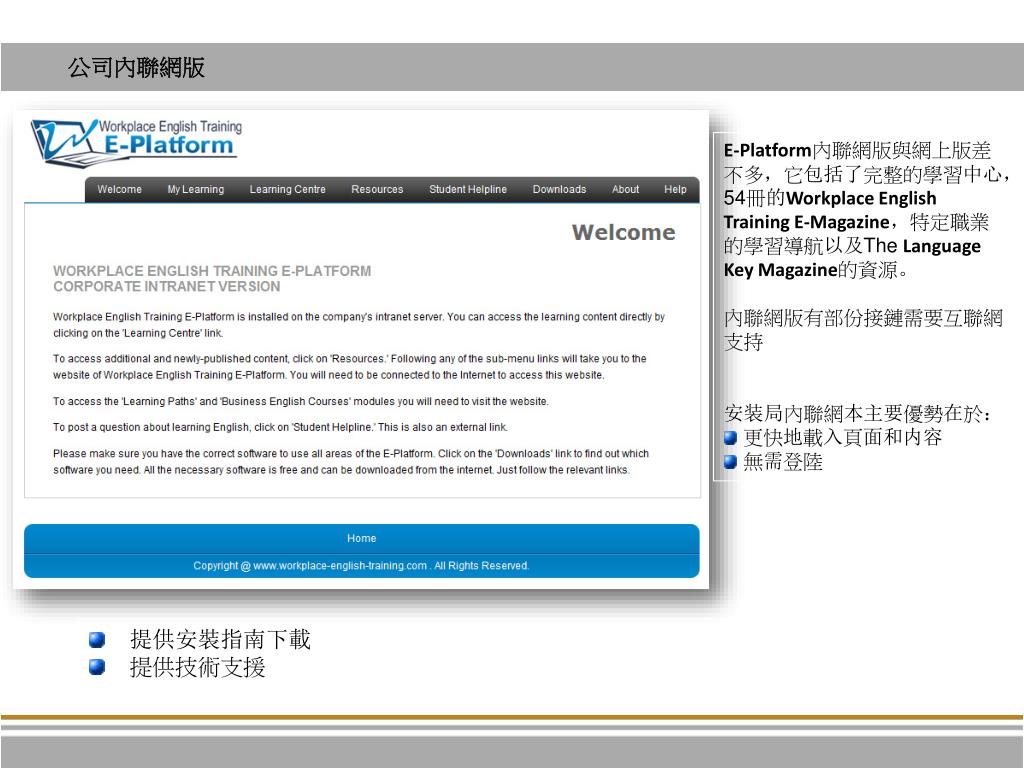
Task: Click the bold 'Workplace English' text in the side panel
Action: tap(861, 198)
